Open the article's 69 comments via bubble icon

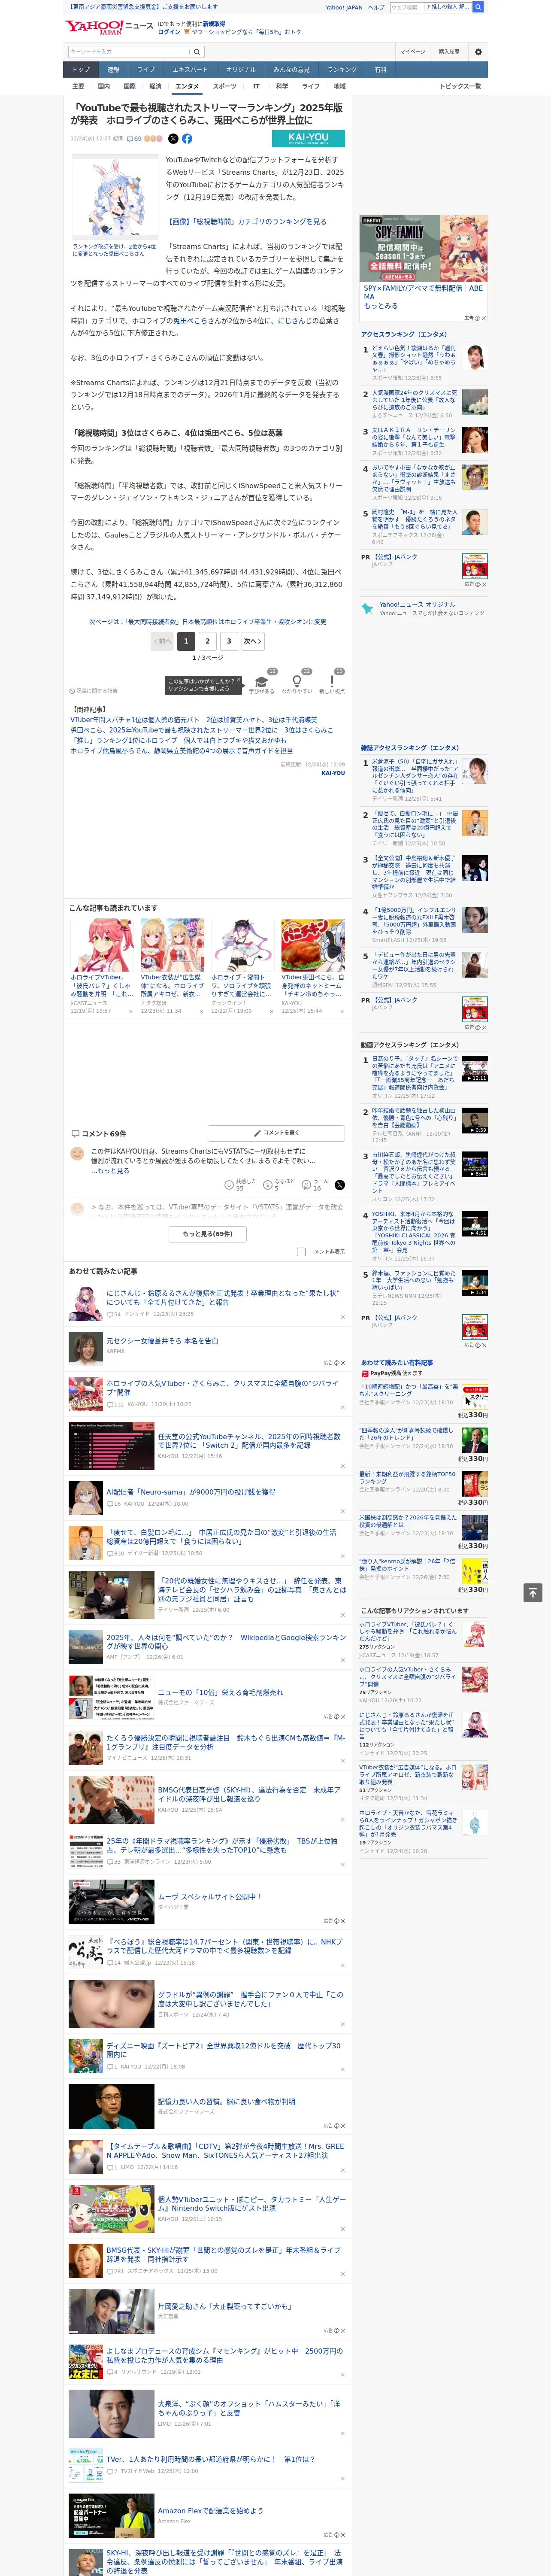point(134,139)
